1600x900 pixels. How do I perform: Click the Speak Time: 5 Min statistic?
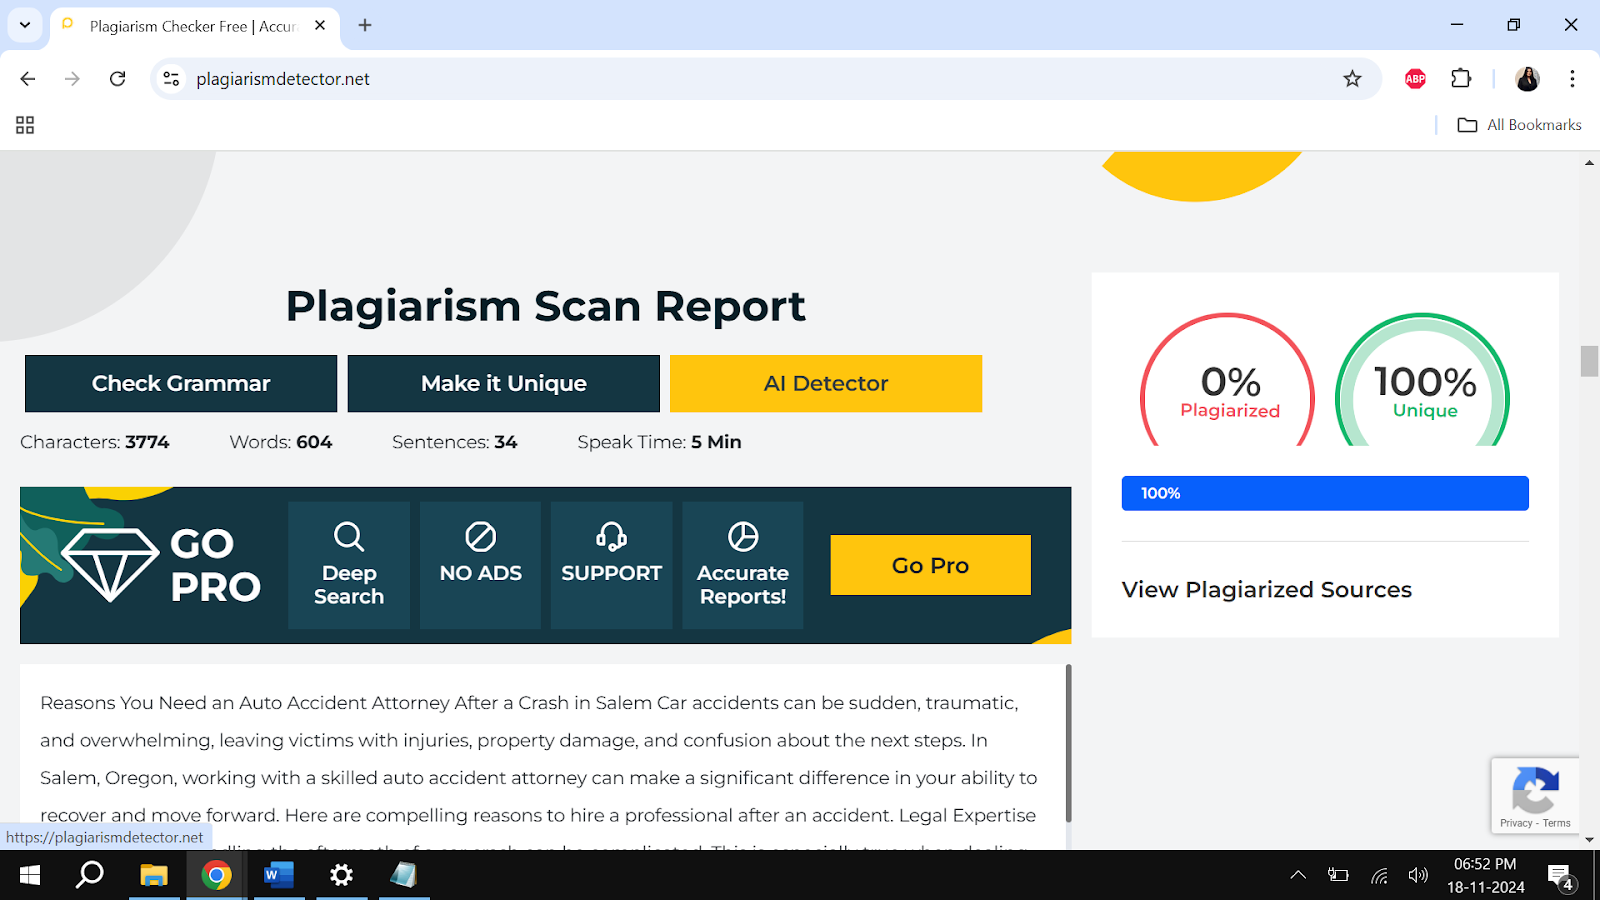click(x=659, y=442)
